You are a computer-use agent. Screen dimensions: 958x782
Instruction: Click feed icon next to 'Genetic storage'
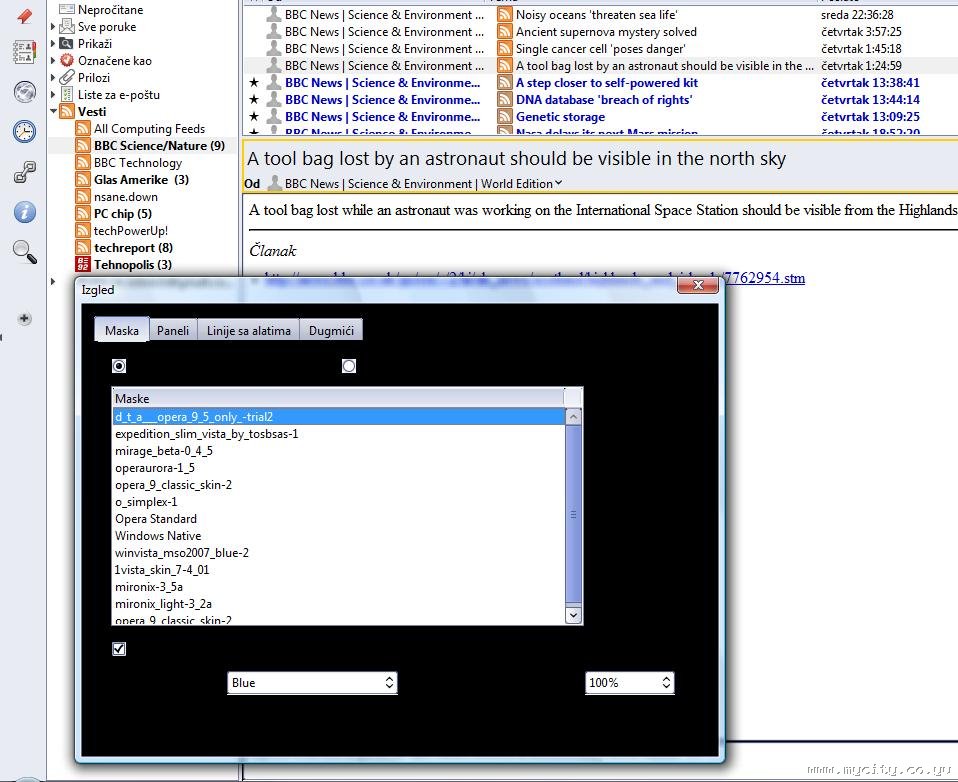coord(505,116)
